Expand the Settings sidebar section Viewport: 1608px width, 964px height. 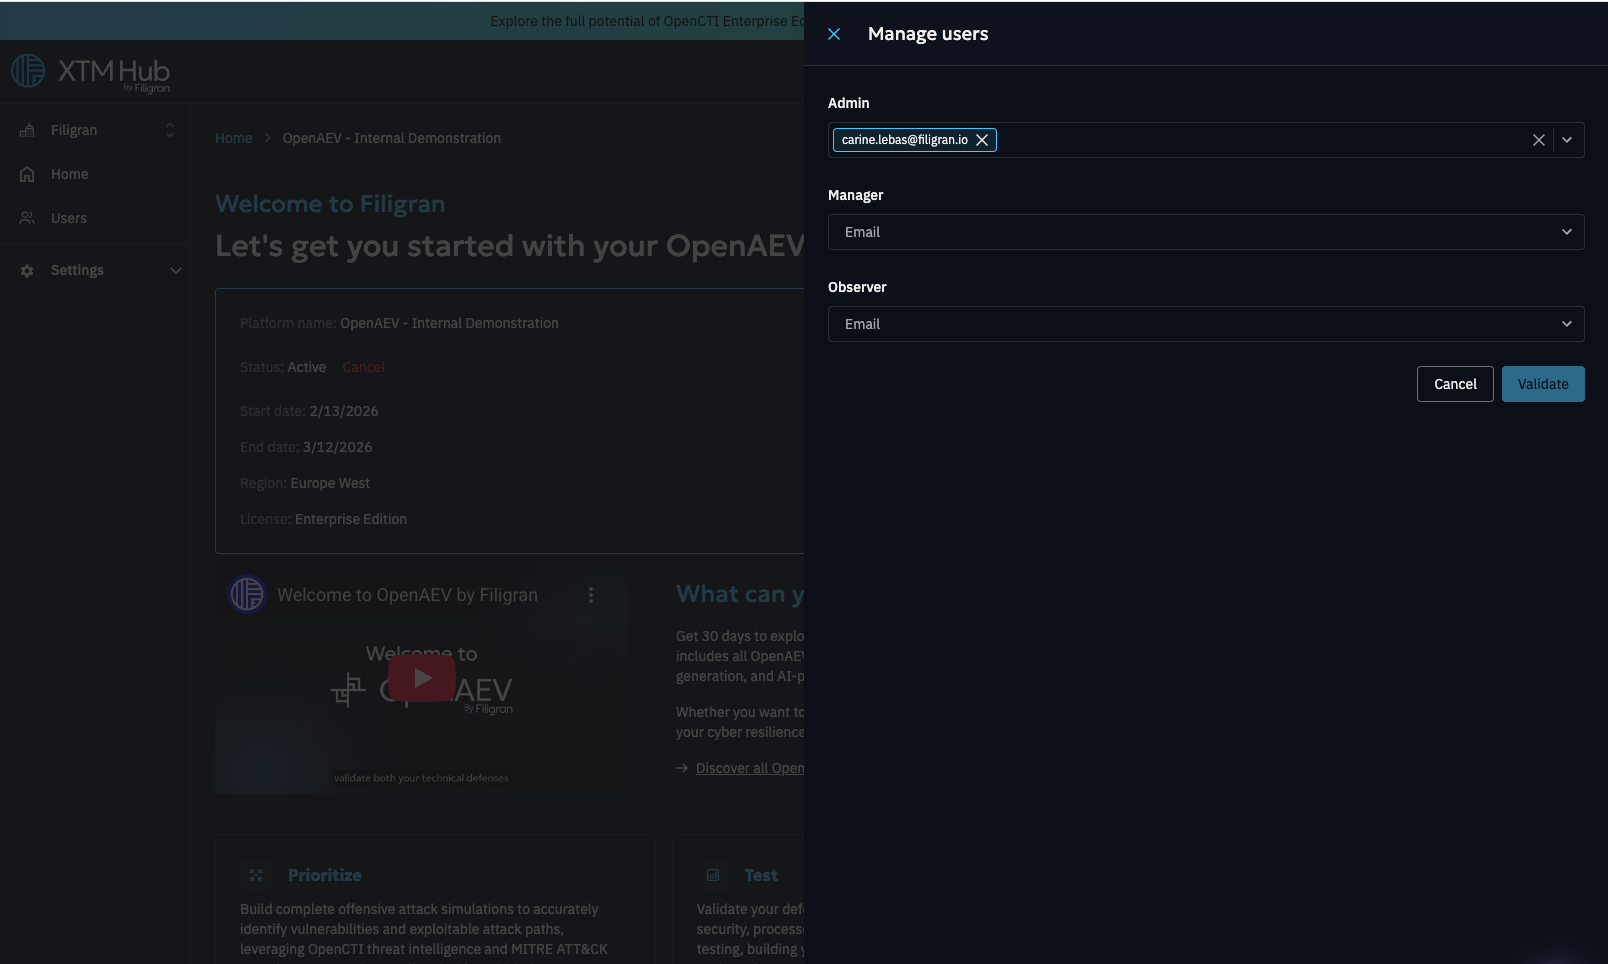coord(175,270)
